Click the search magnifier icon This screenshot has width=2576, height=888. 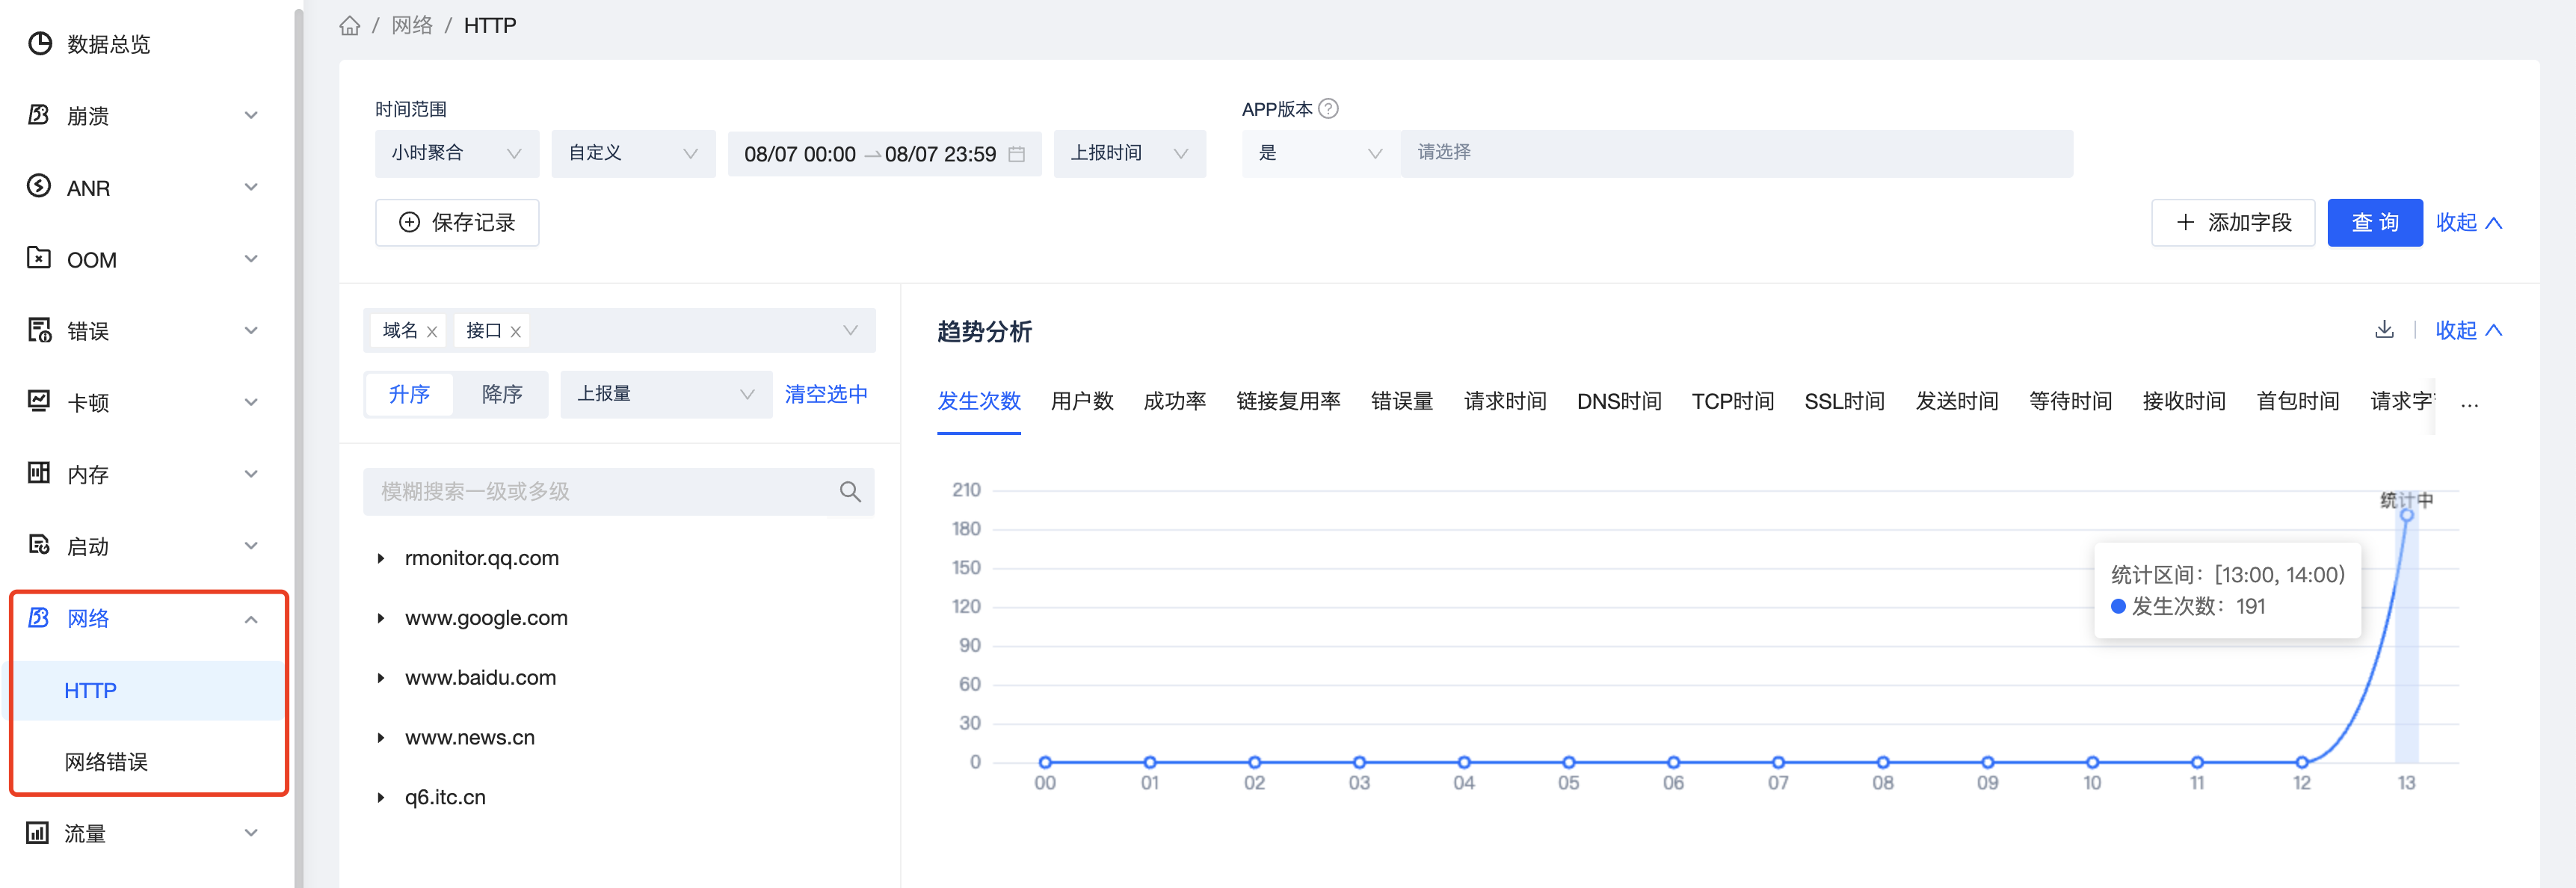849,492
